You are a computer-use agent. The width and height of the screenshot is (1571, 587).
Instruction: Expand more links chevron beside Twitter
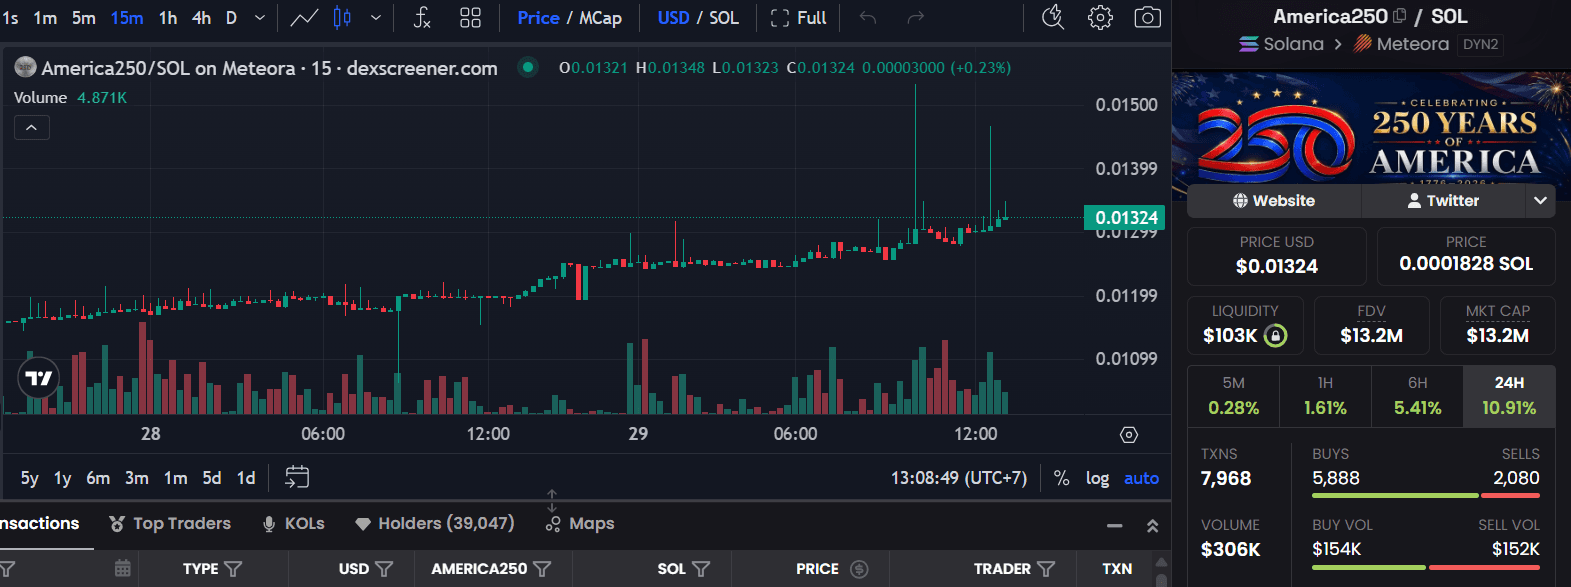coord(1540,201)
